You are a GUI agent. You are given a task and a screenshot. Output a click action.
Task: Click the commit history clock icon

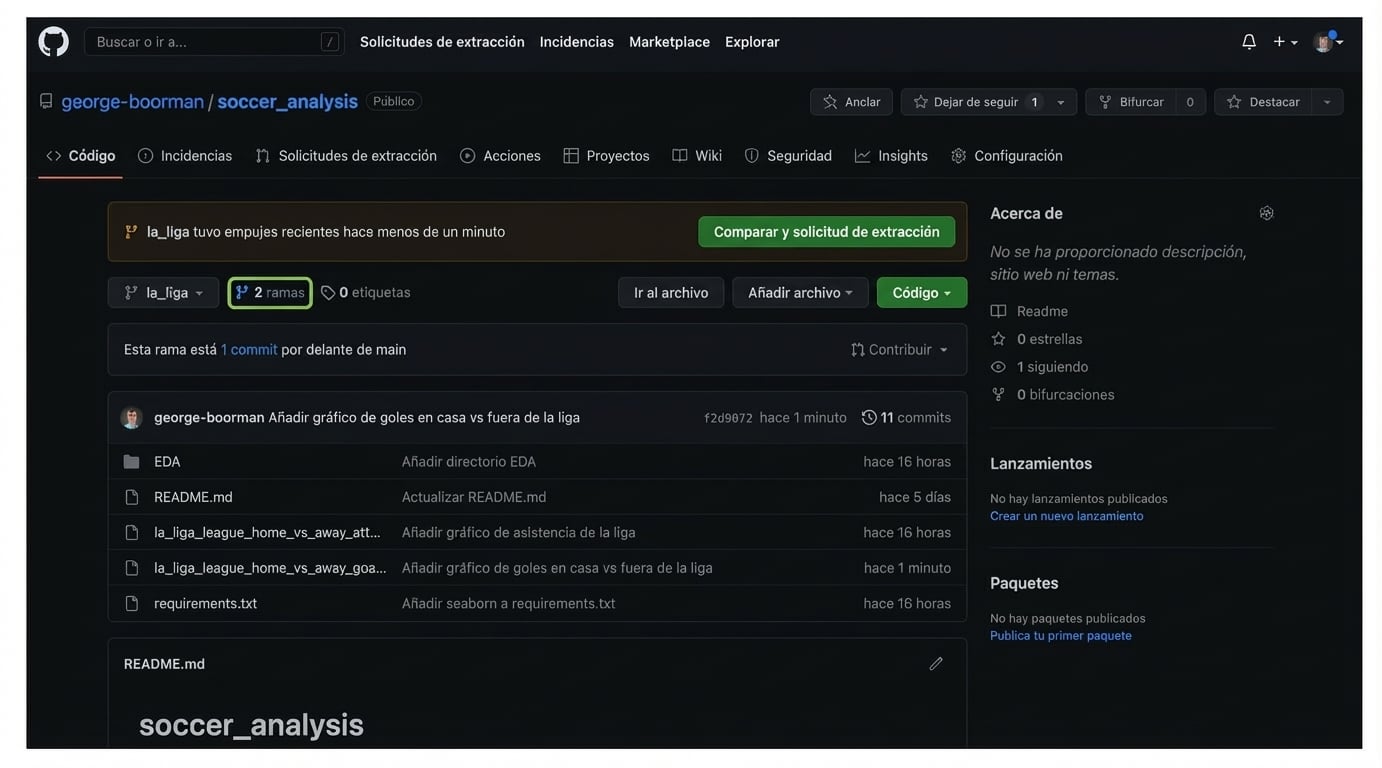(x=869, y=418)
